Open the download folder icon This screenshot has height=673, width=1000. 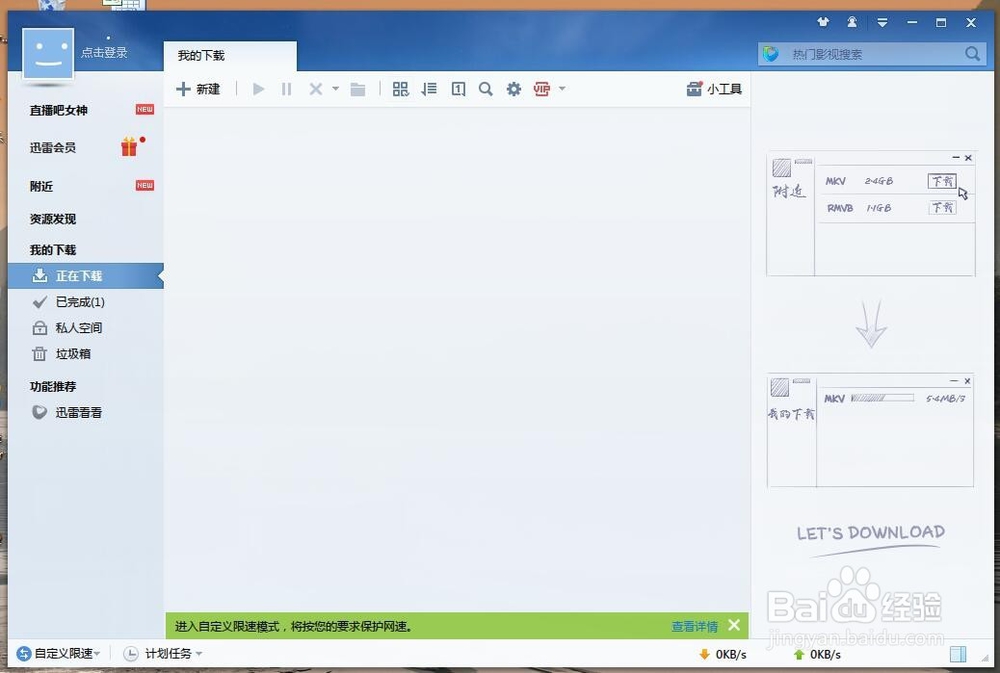point(358,89)
